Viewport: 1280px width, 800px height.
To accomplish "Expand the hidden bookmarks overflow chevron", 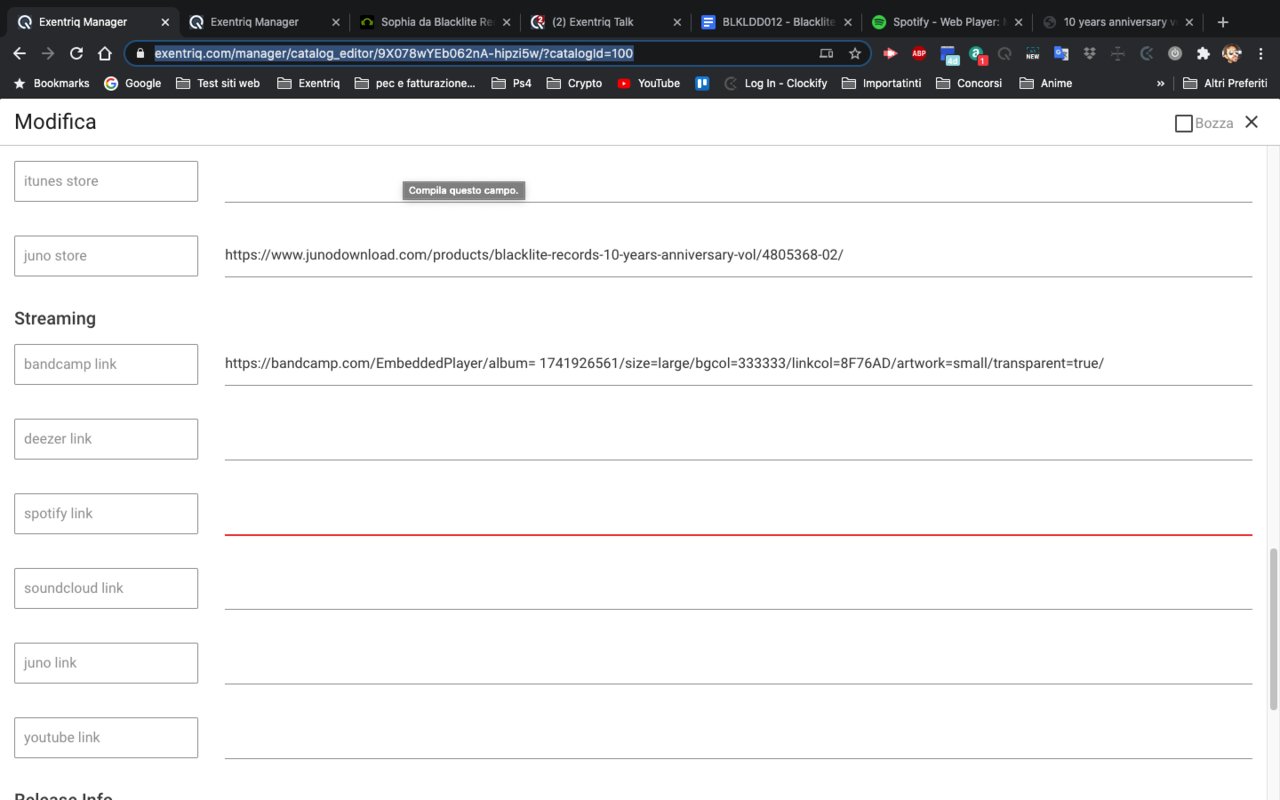I will (1160, 84).
